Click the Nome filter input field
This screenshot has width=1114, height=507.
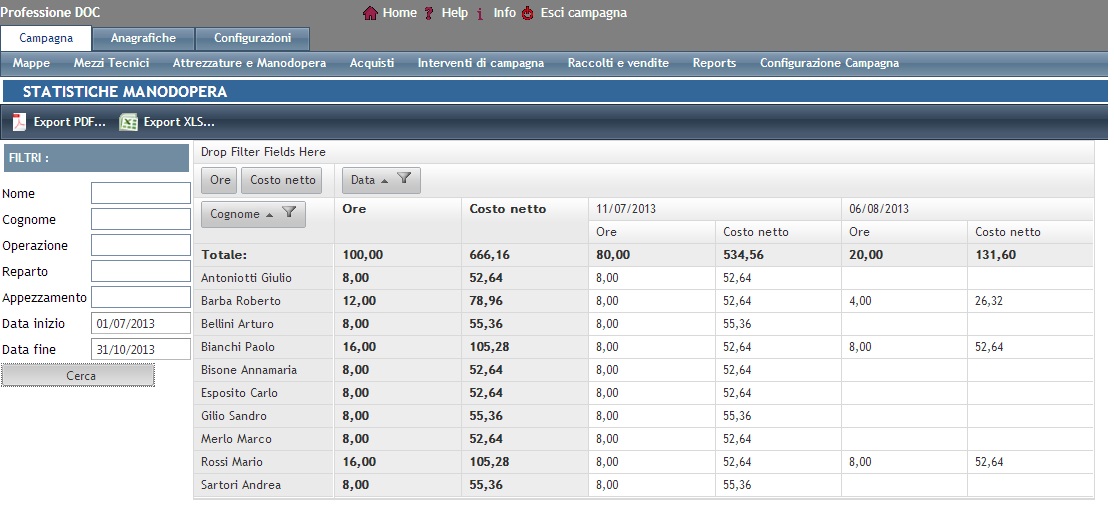(x=140, y=193)
